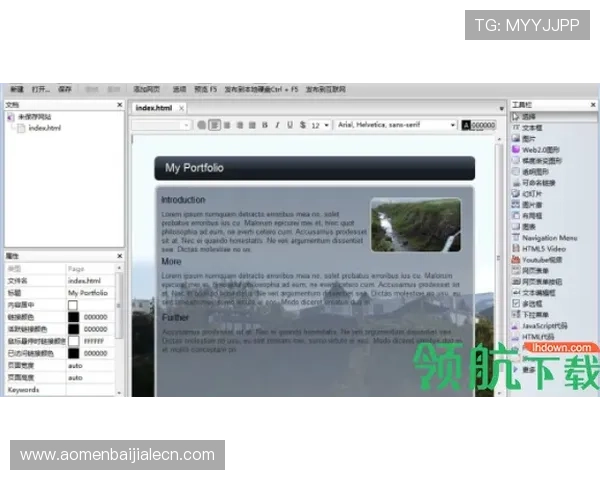Click the 保存 save button
This screenshot has height=480, width=600.
[x=64, y=89]
